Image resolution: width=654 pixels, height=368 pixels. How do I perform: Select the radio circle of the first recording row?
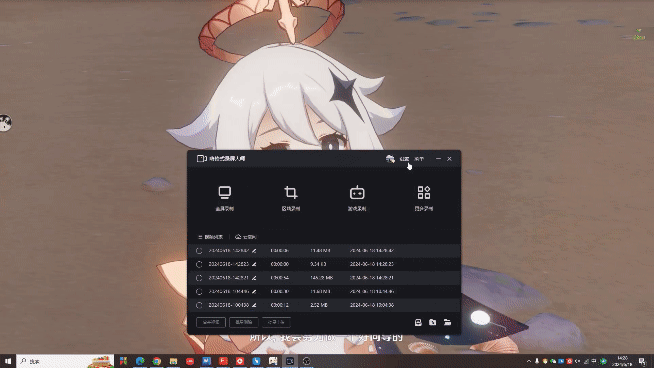click(199, 251)
